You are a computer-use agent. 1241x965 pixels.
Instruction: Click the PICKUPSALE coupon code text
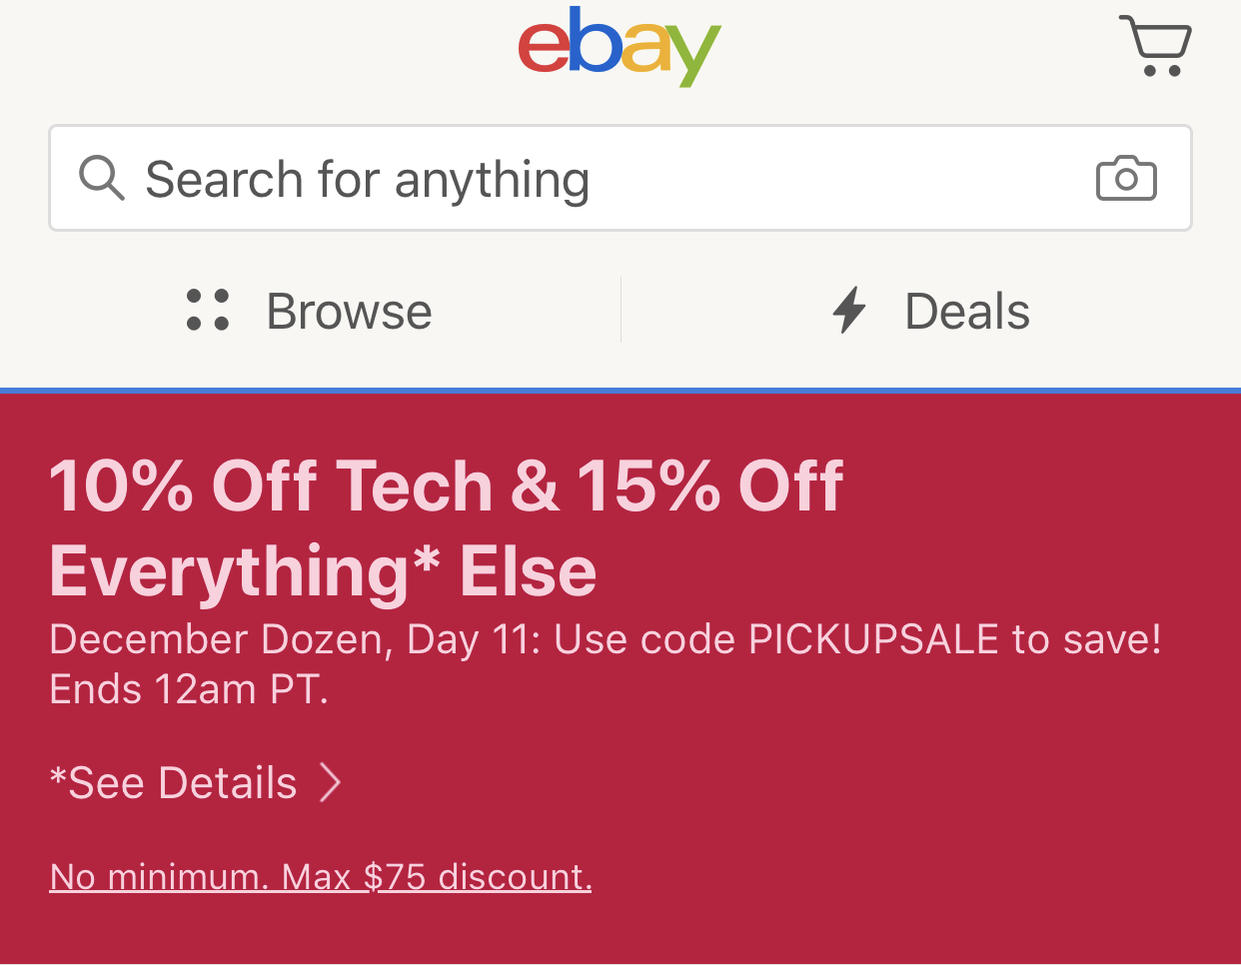(x=873, y=640)
